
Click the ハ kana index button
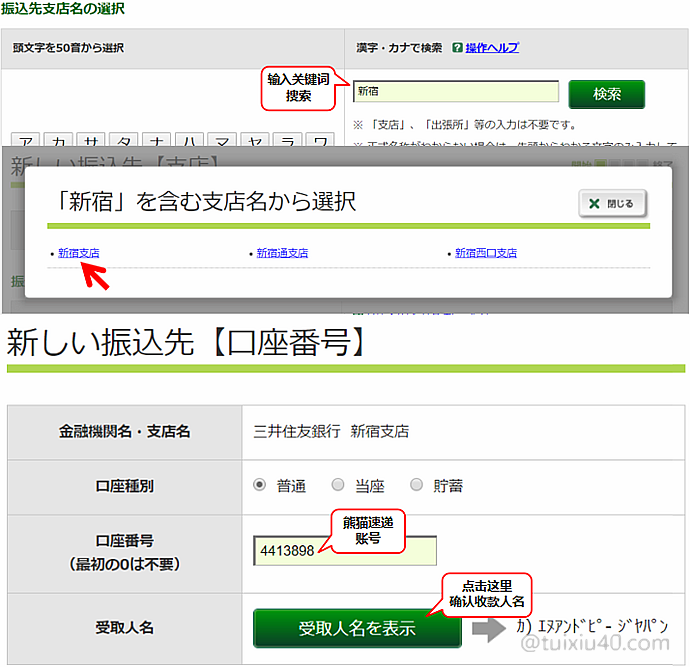pyautogui.click(x=189, y=139)
